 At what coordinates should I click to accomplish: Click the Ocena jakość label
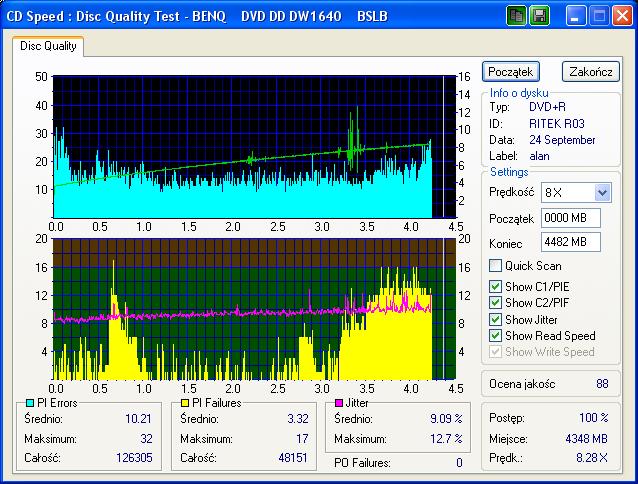click(x=522, y=384)
